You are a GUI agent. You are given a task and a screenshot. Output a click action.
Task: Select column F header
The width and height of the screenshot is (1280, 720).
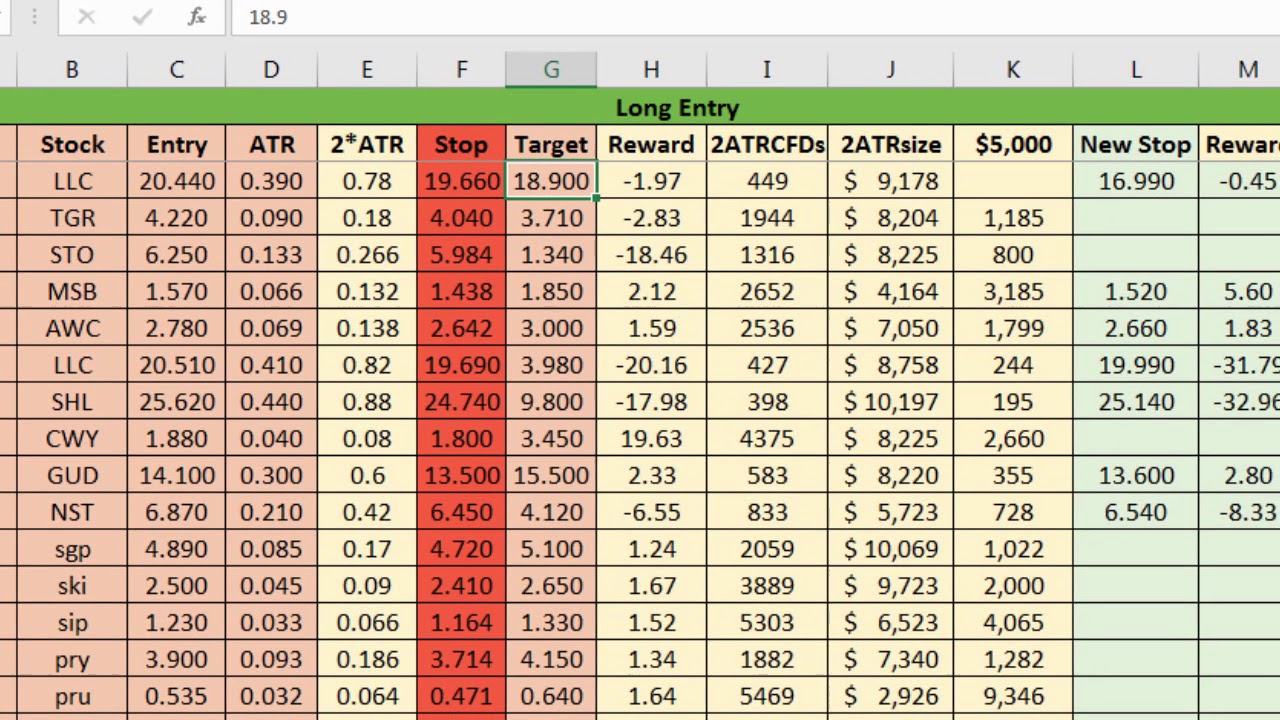(x=461, y=70)
